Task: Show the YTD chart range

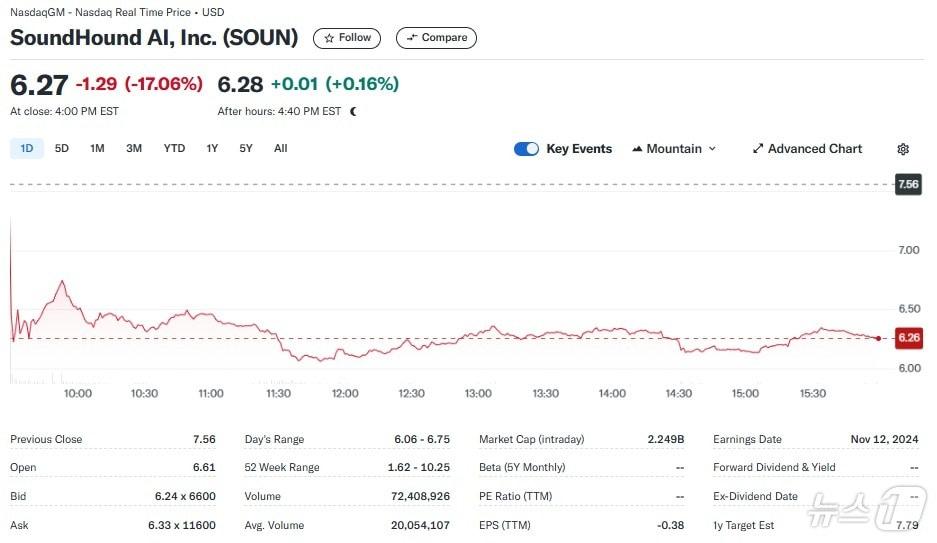Action: coord(174,148)
